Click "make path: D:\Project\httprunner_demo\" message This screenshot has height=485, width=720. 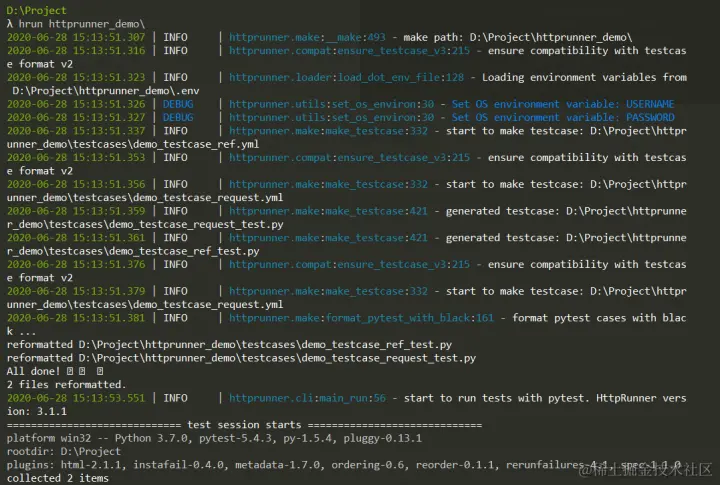518,37
